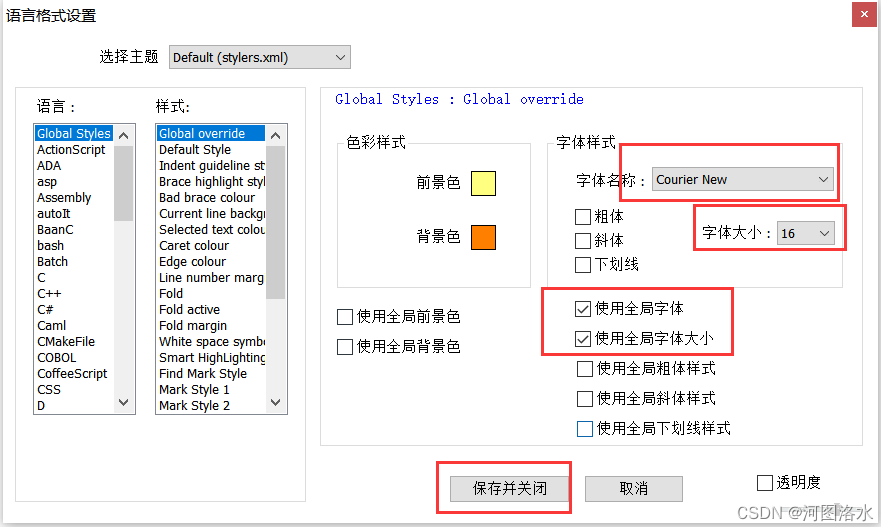Click the orange background color swatch

[x=483, y=237]
